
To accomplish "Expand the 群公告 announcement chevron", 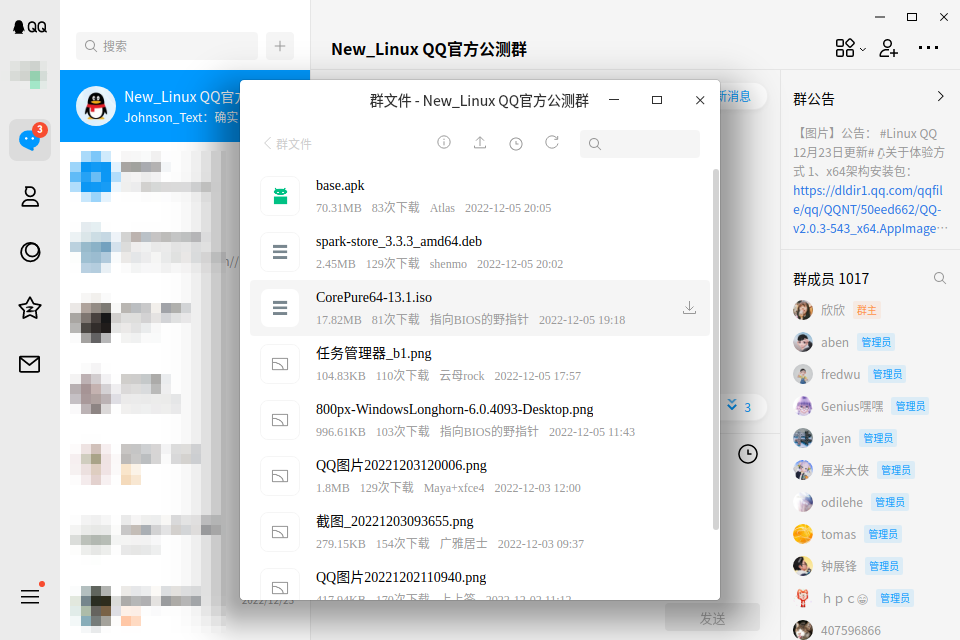I will coord(940,97).
